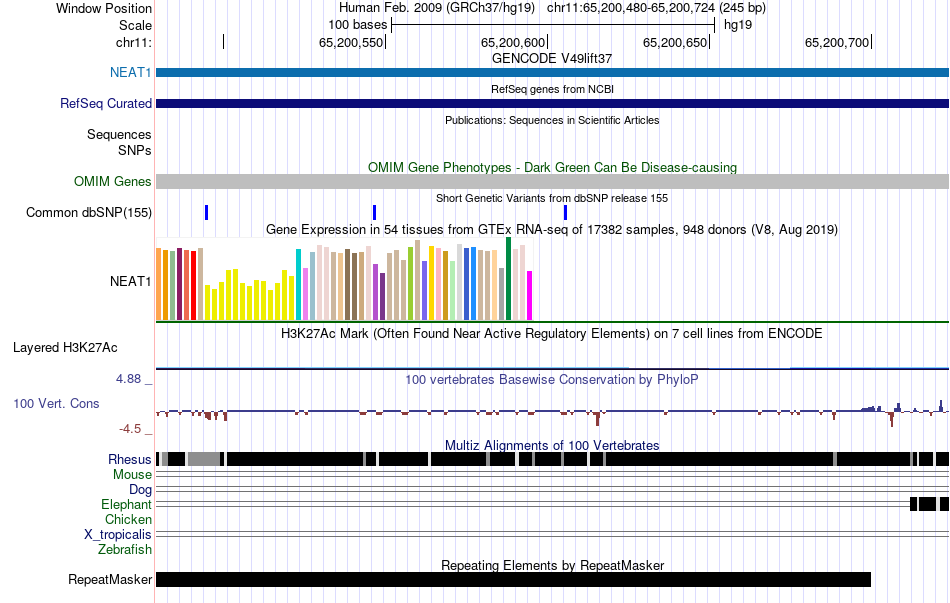Click the Rhesus species label
This screenshot has width=950, height=603.
130,459
